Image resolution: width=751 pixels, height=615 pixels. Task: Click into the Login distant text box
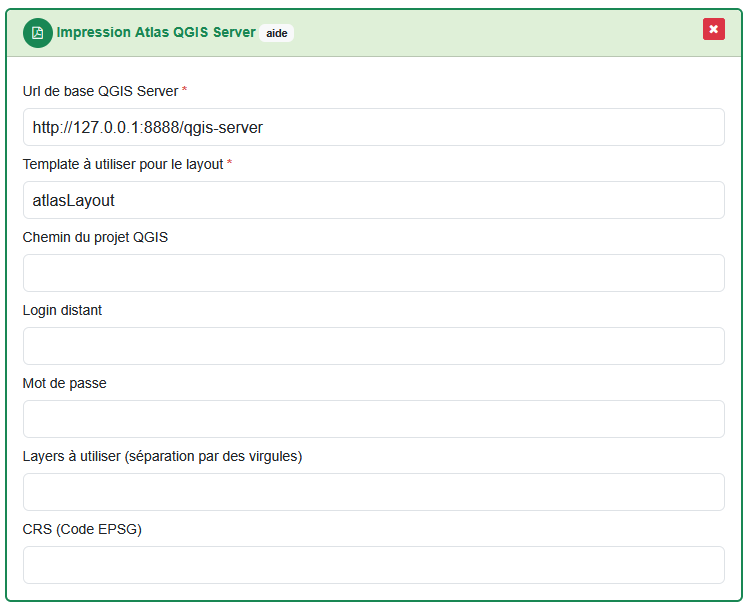pyautogui.click(x=373, y=346)
